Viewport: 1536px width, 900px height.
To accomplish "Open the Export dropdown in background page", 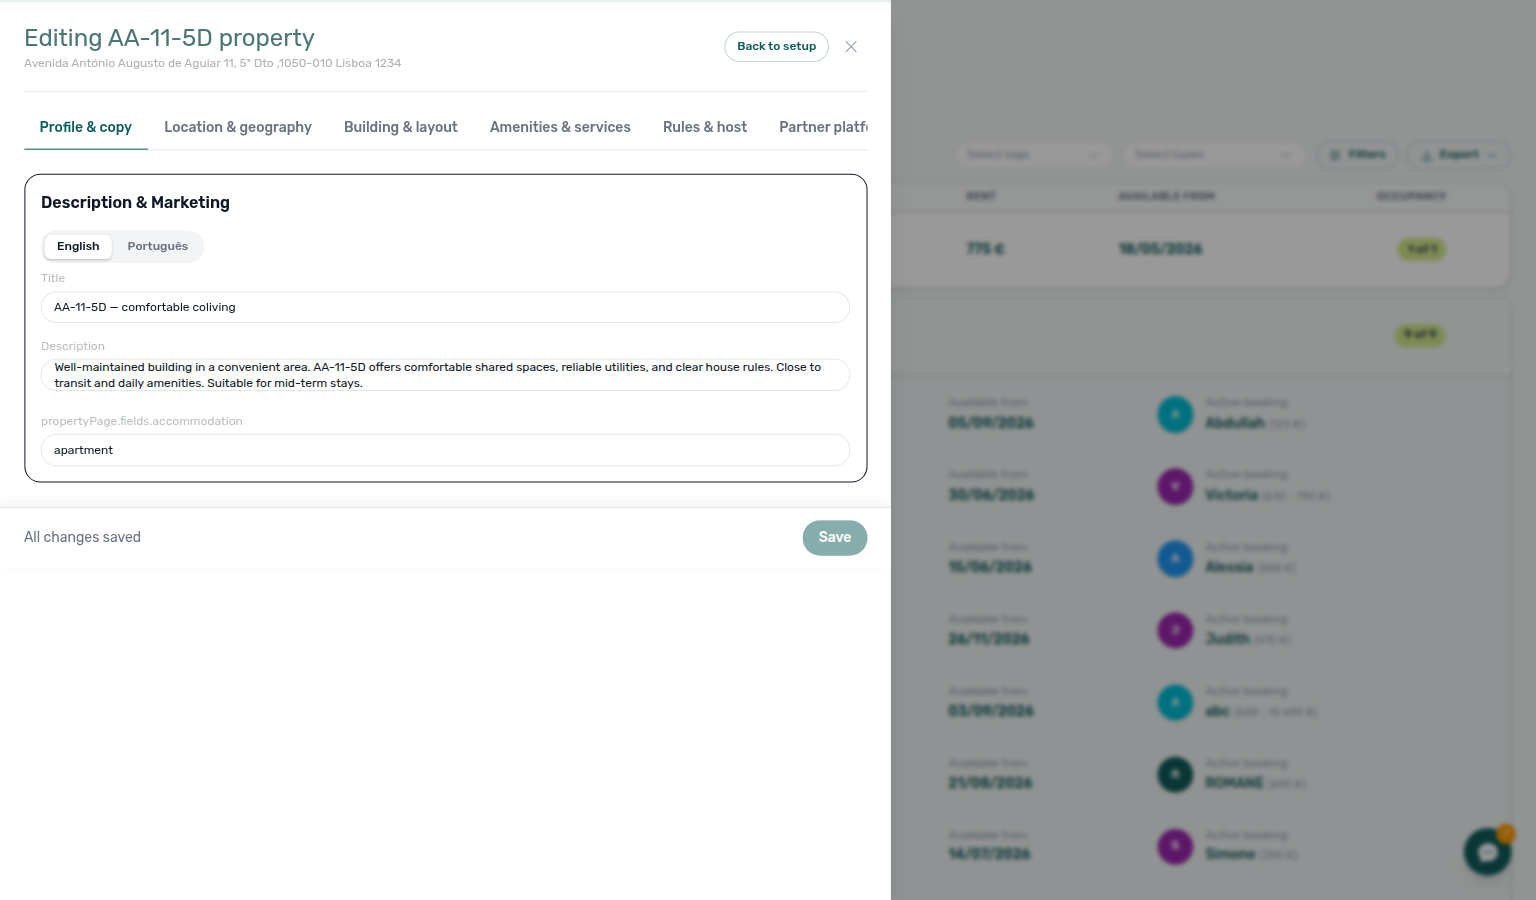I will pos(1458,155).
